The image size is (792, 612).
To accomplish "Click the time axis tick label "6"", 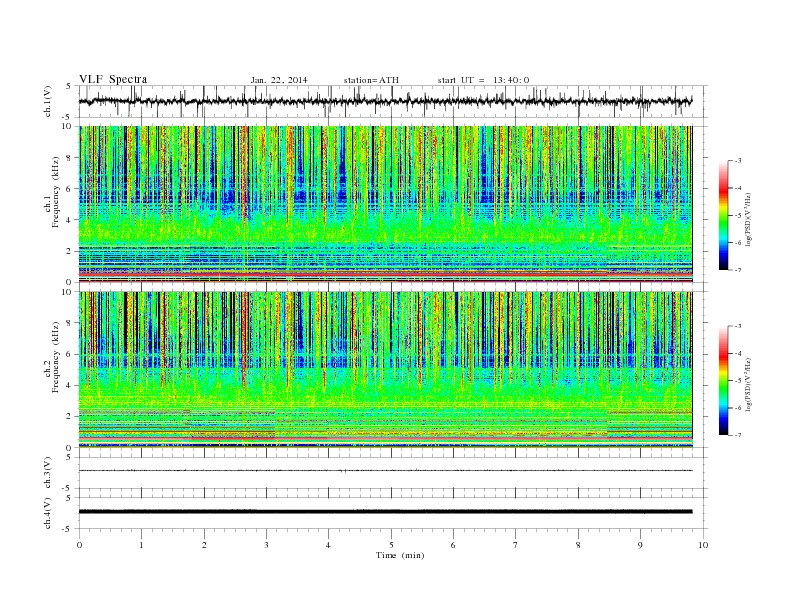I will [453, 545].
